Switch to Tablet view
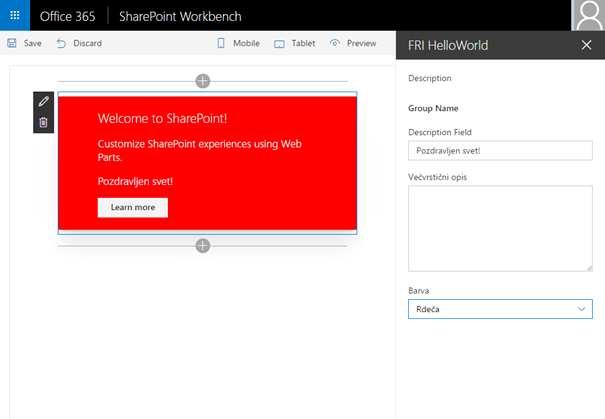The image size is (605, 419). (295, 44)
